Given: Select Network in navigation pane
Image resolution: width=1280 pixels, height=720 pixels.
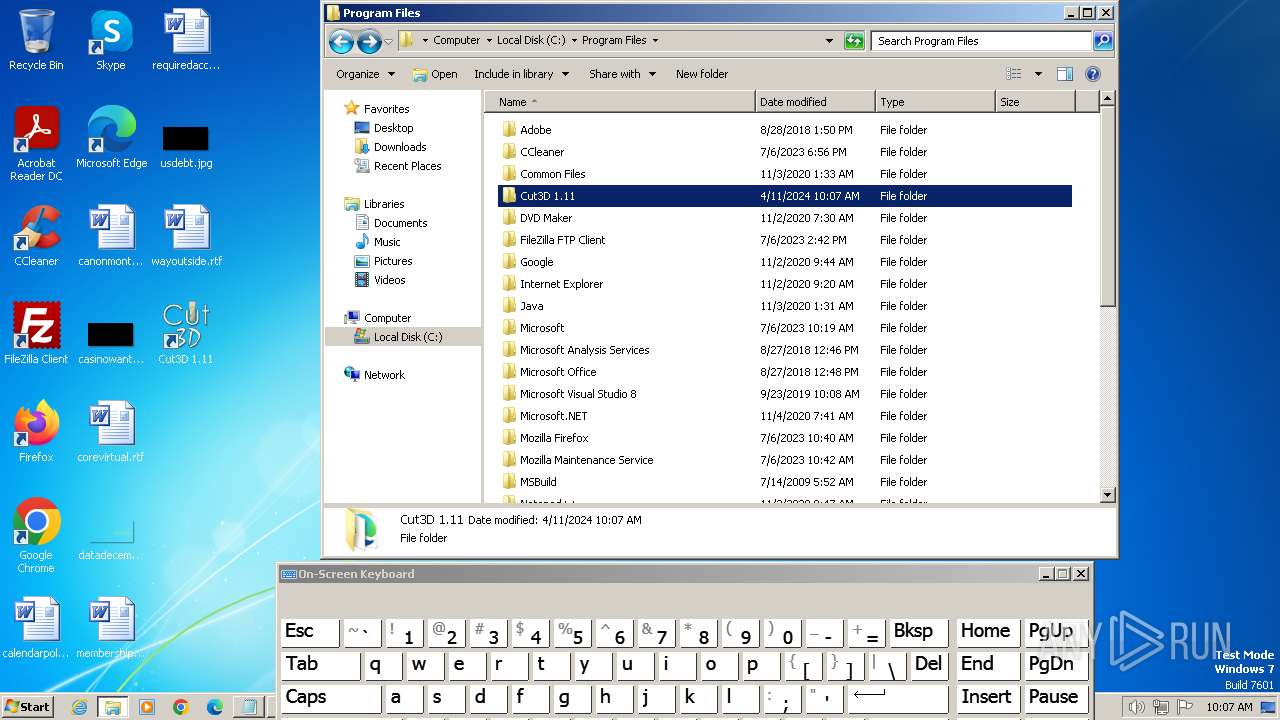Looking at the screenshot, I should click(384, 375).
